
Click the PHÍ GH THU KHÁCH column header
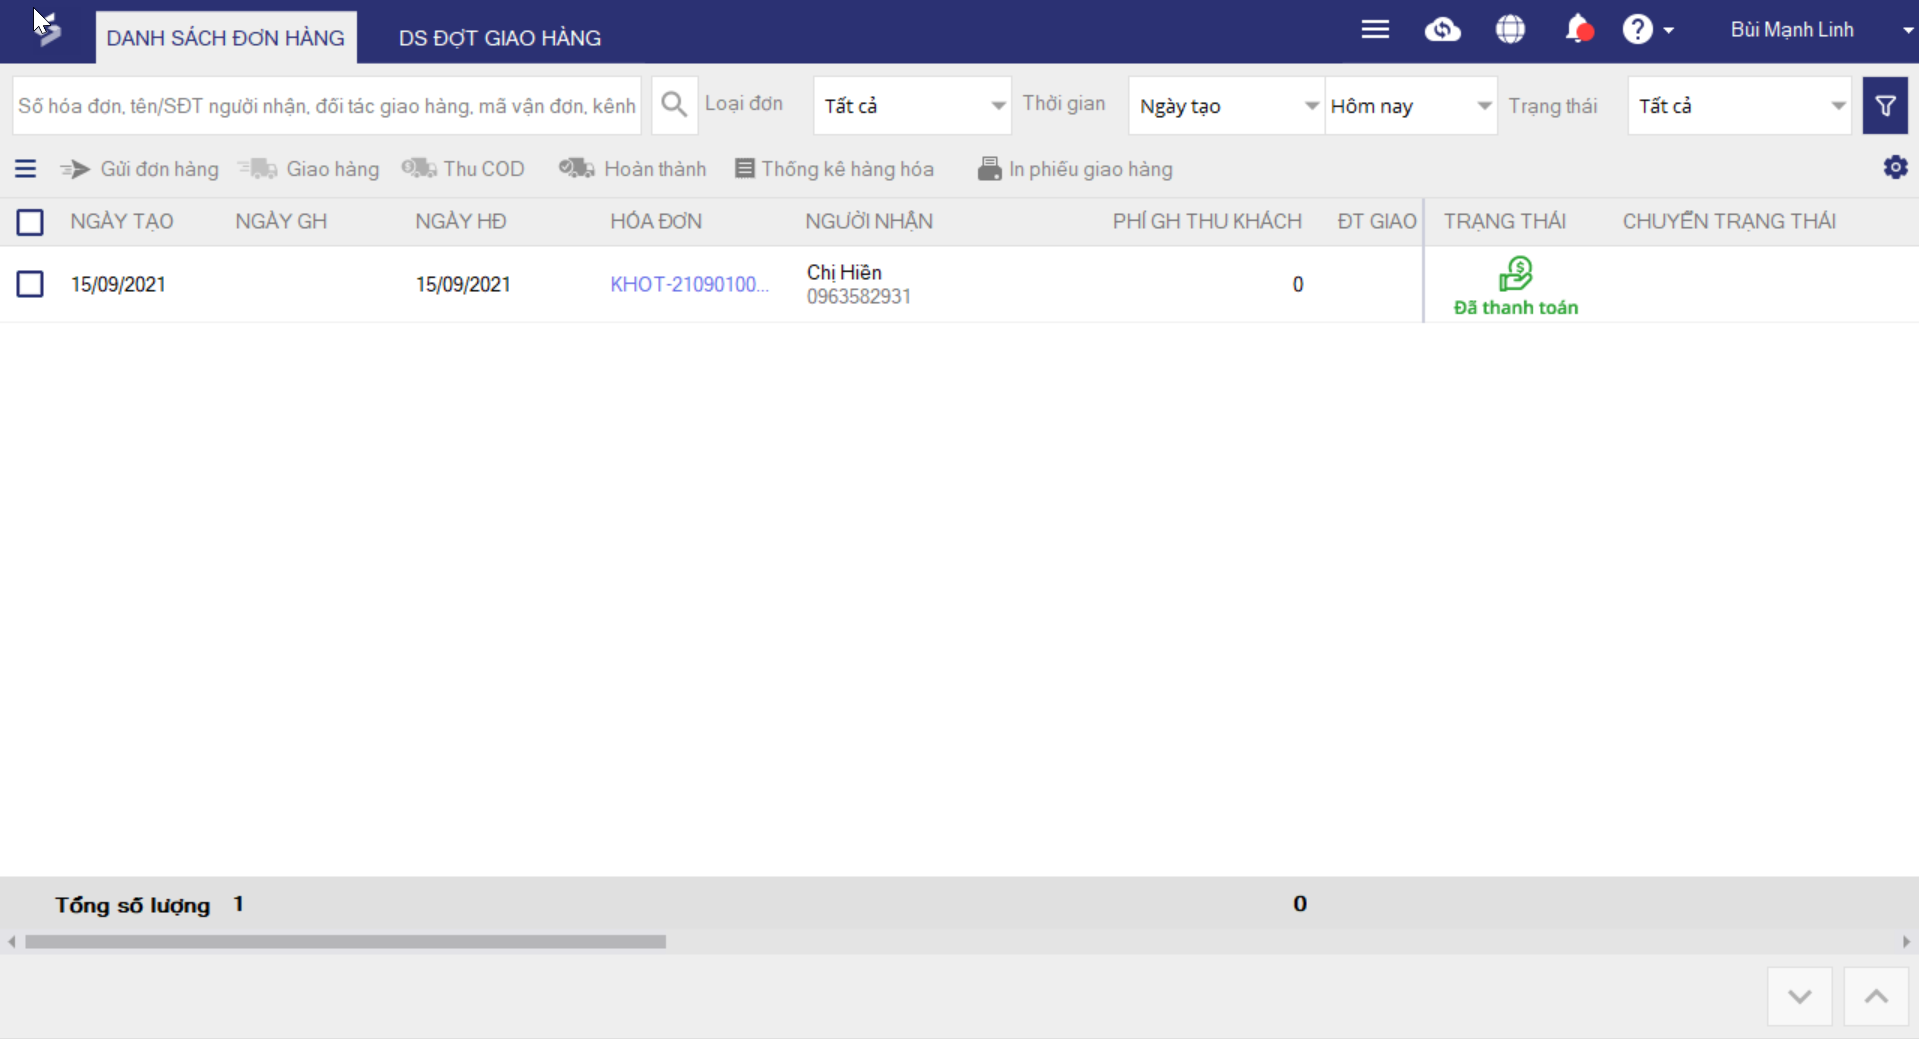point(1207,221)
